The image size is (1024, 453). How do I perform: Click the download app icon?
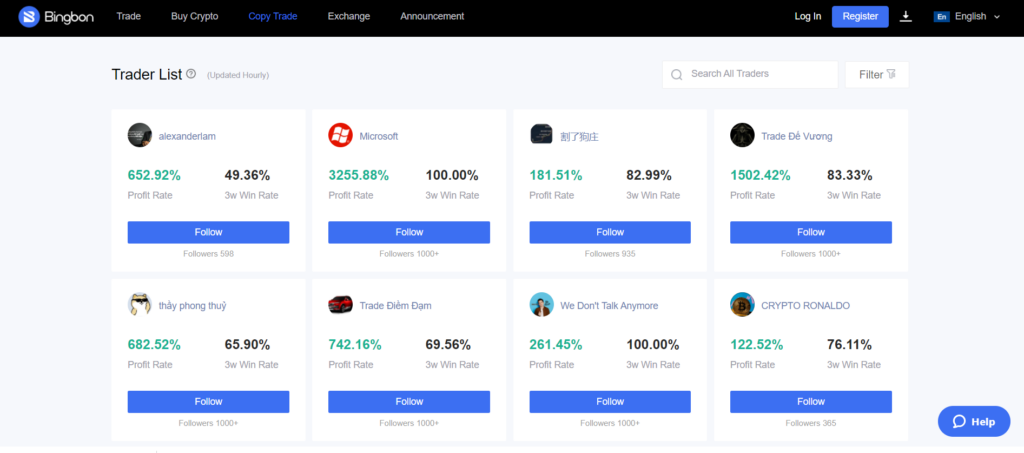coord(906,17)
